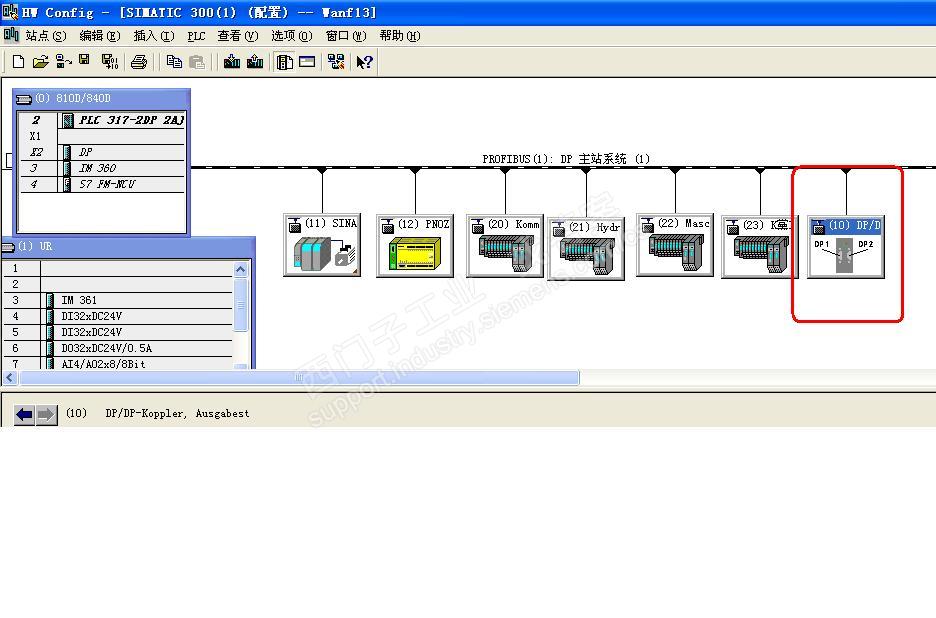Click the grey forward arrow button
The width and height of the screenshot is (936, 618).
coord(47,414)
